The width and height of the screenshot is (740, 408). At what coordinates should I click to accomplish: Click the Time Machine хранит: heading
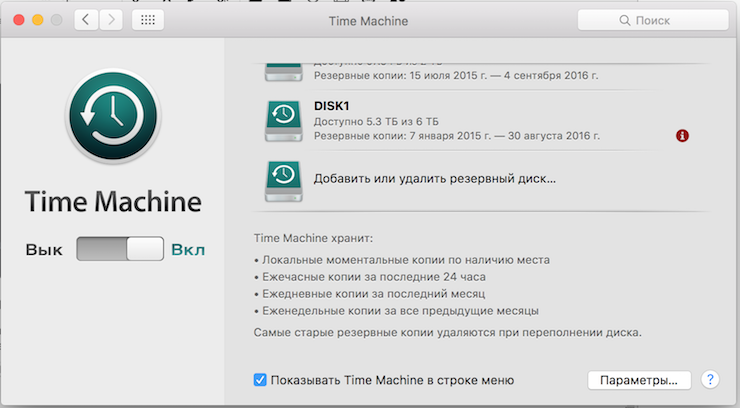(x=313, y=238)
